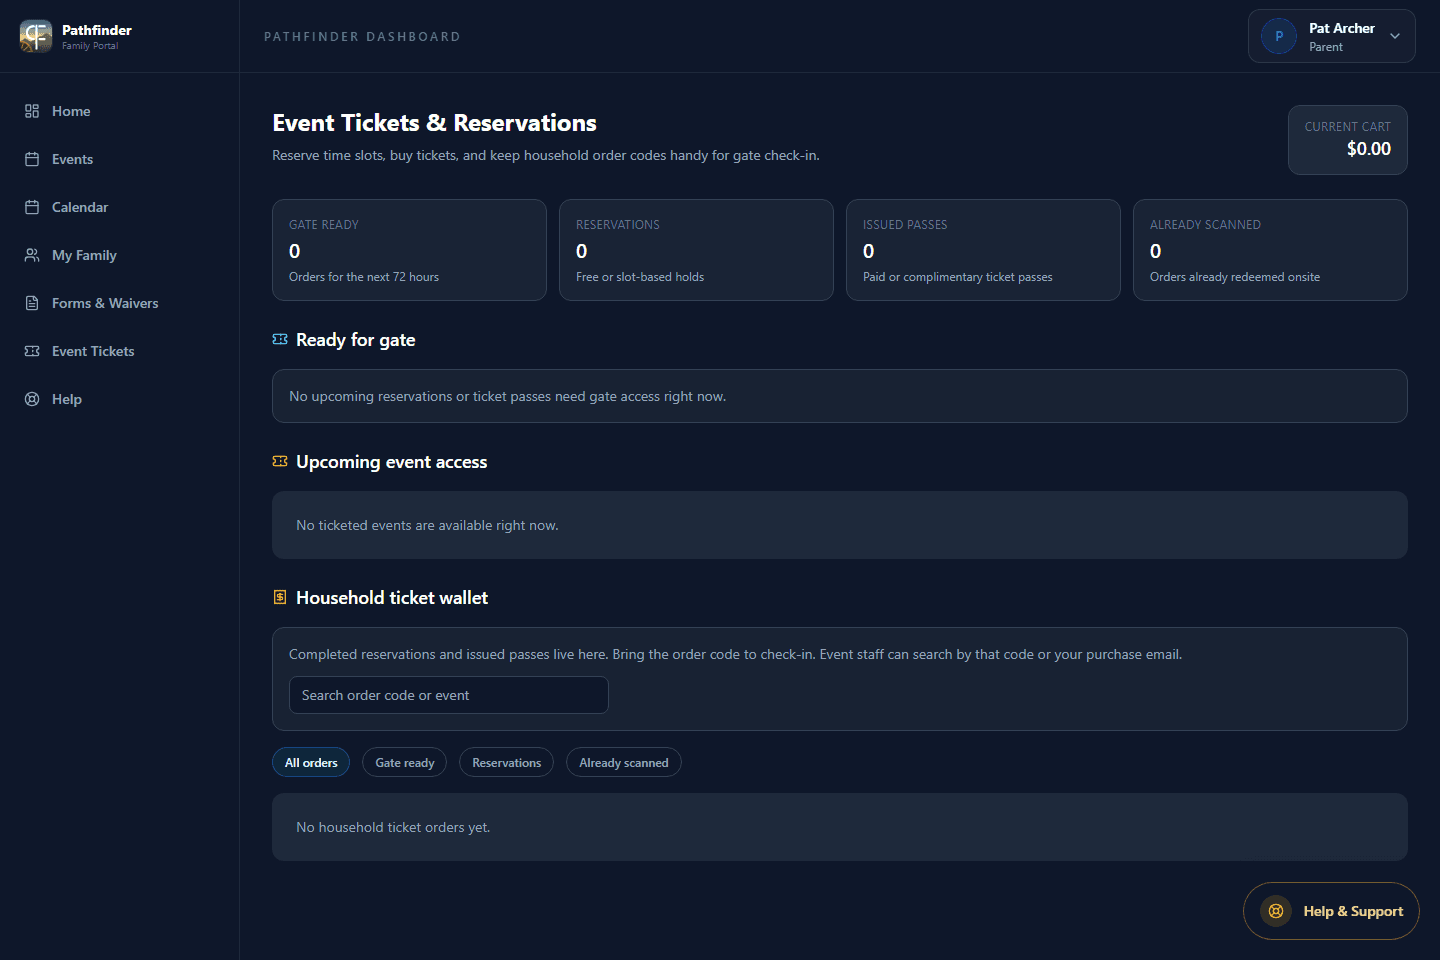Click the Pathfinder Family Portal brand name
The image size is (1440, 960).
[96, 36]
